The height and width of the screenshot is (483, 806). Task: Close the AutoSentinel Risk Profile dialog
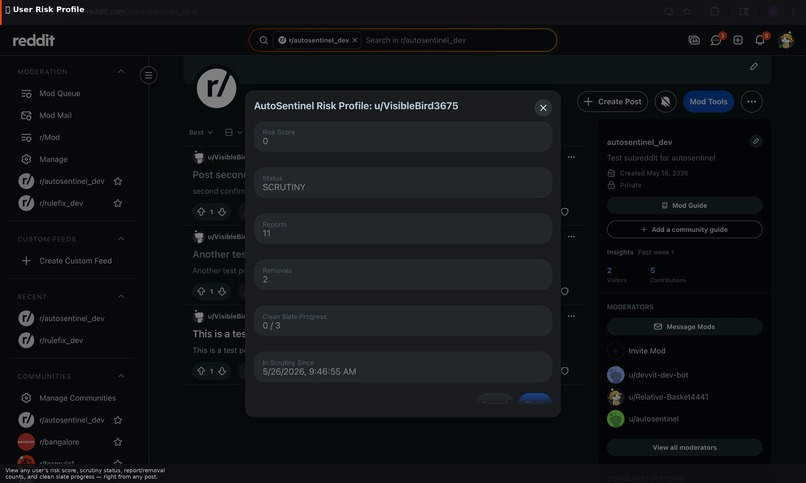pyautogui.click(x=543, y=108)
